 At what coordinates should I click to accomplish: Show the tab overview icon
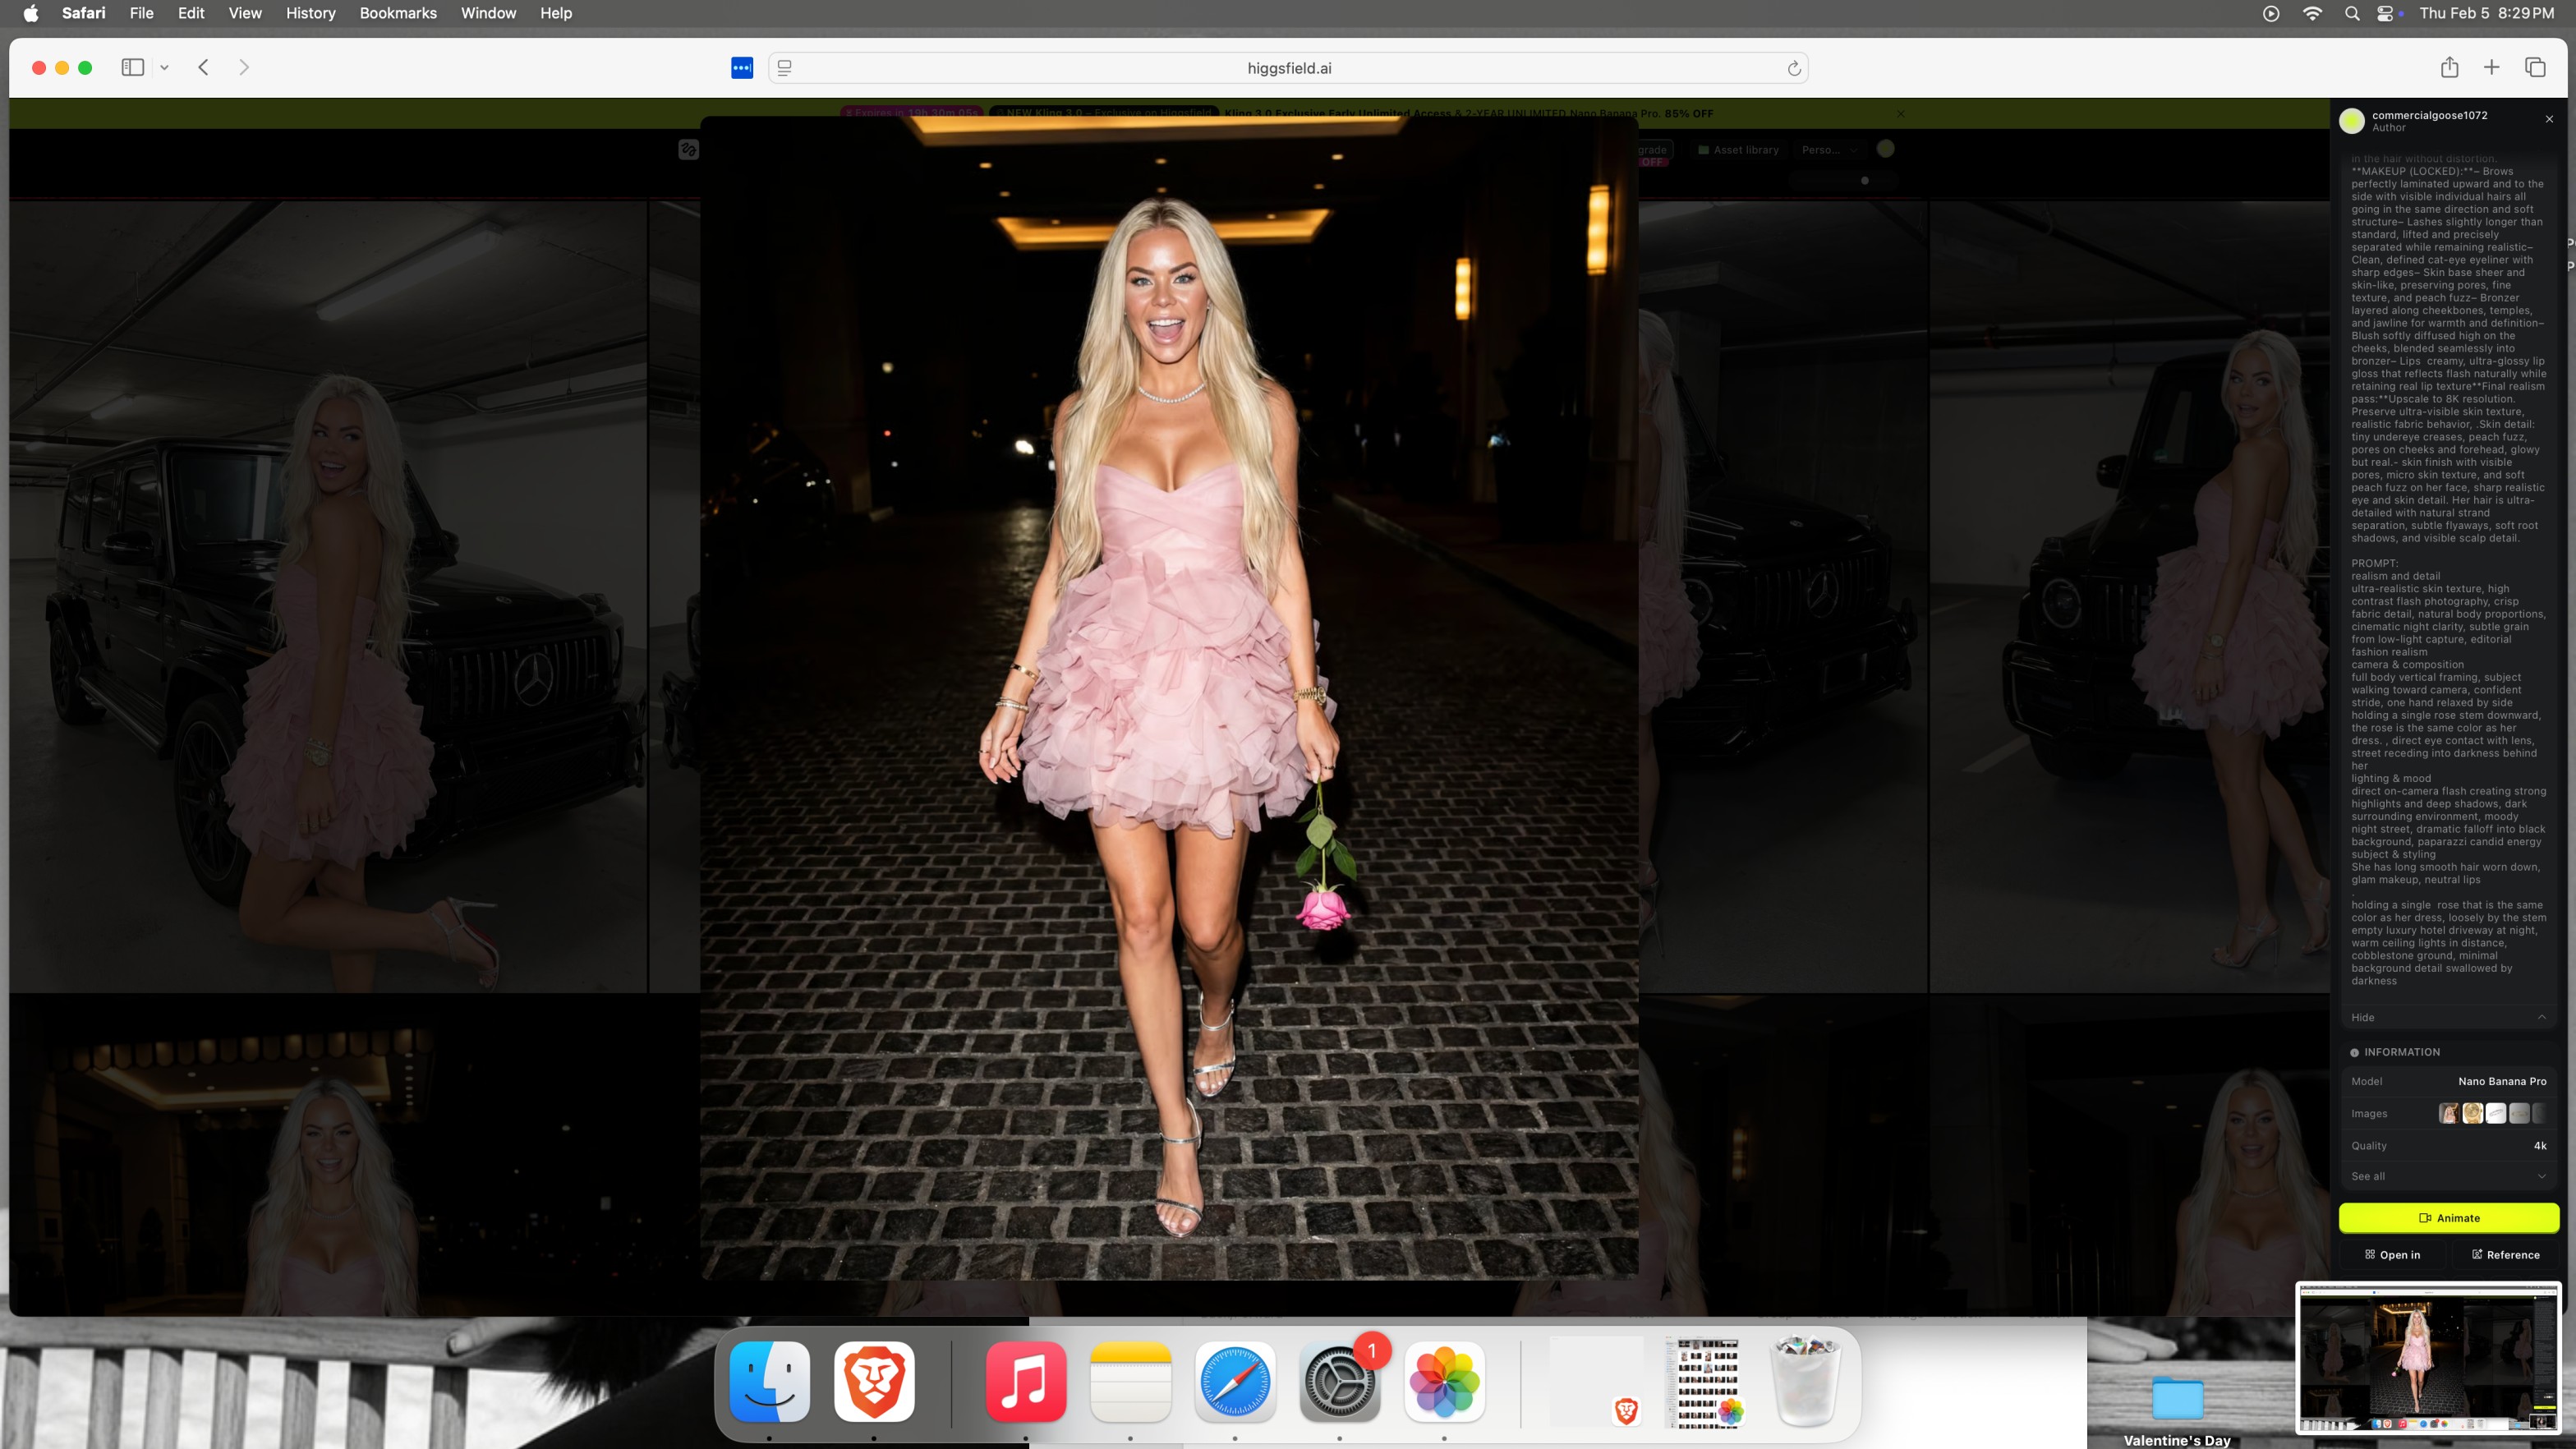pos(2535,67)
